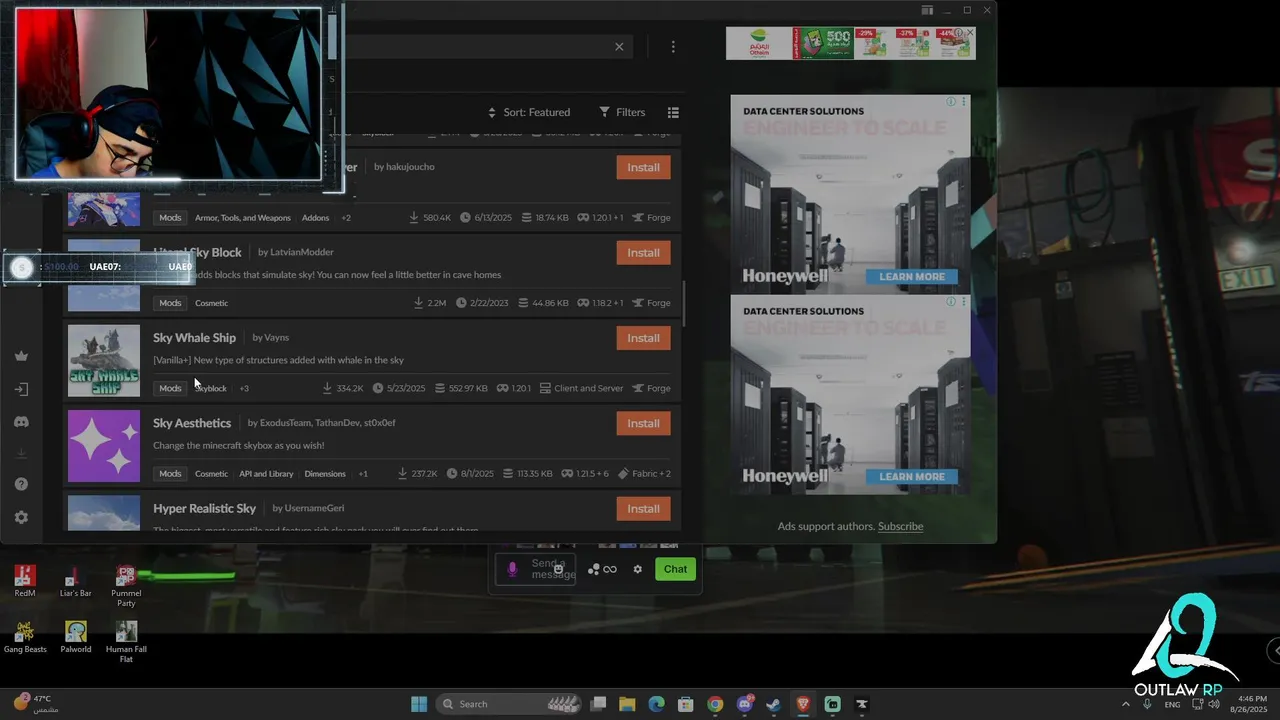
Task: Open the RedM desktop shortcut
Action: pyautogui.click(x=25, y=581)
